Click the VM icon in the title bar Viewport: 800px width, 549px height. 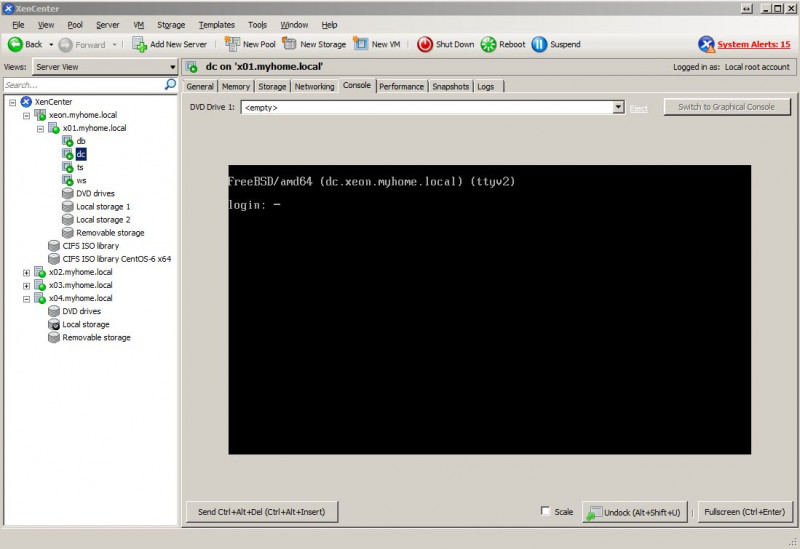coord(192,67)
